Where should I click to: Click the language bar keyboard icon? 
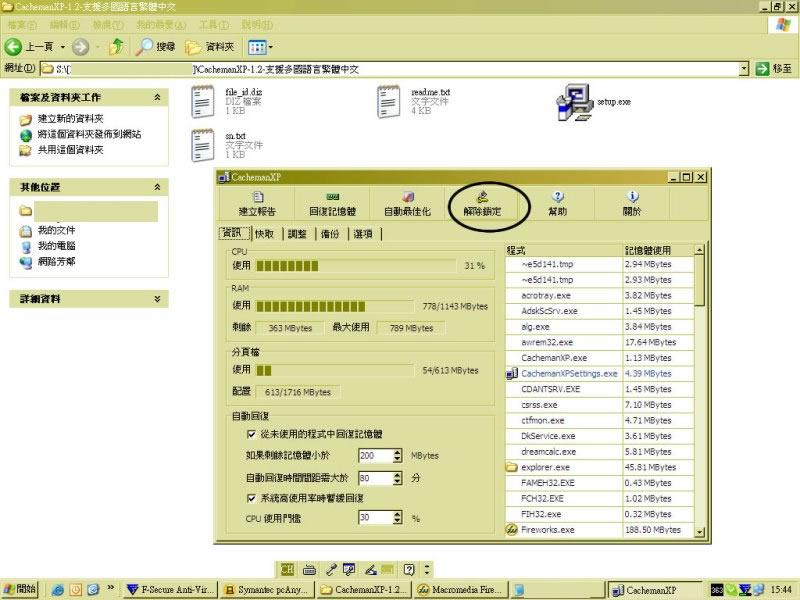pos(309,569)
